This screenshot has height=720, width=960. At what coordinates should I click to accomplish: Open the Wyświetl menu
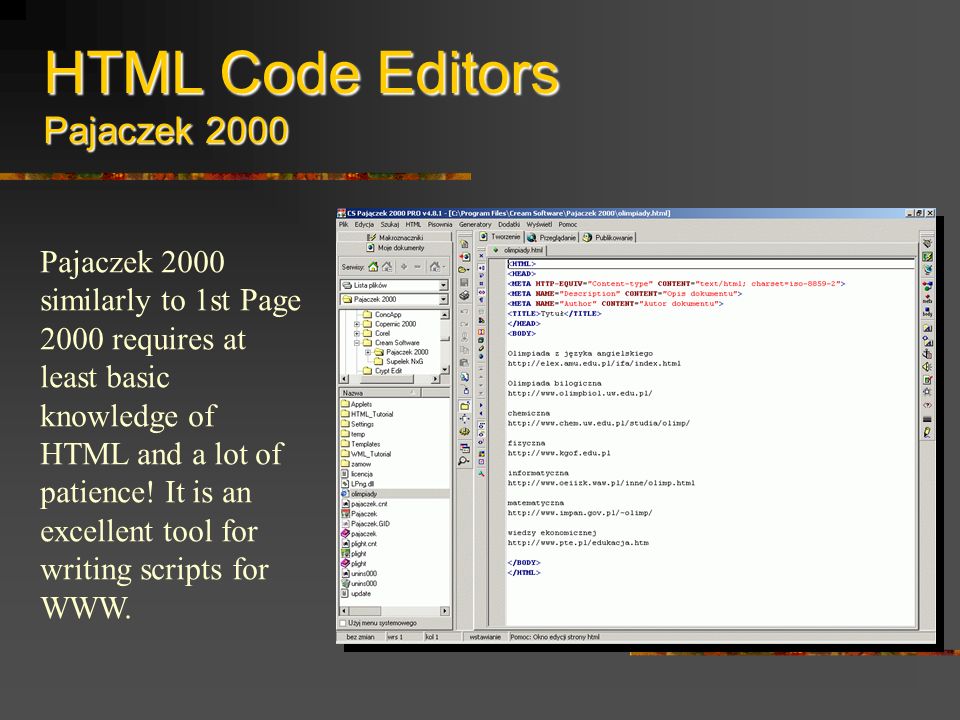coord(539,225)
